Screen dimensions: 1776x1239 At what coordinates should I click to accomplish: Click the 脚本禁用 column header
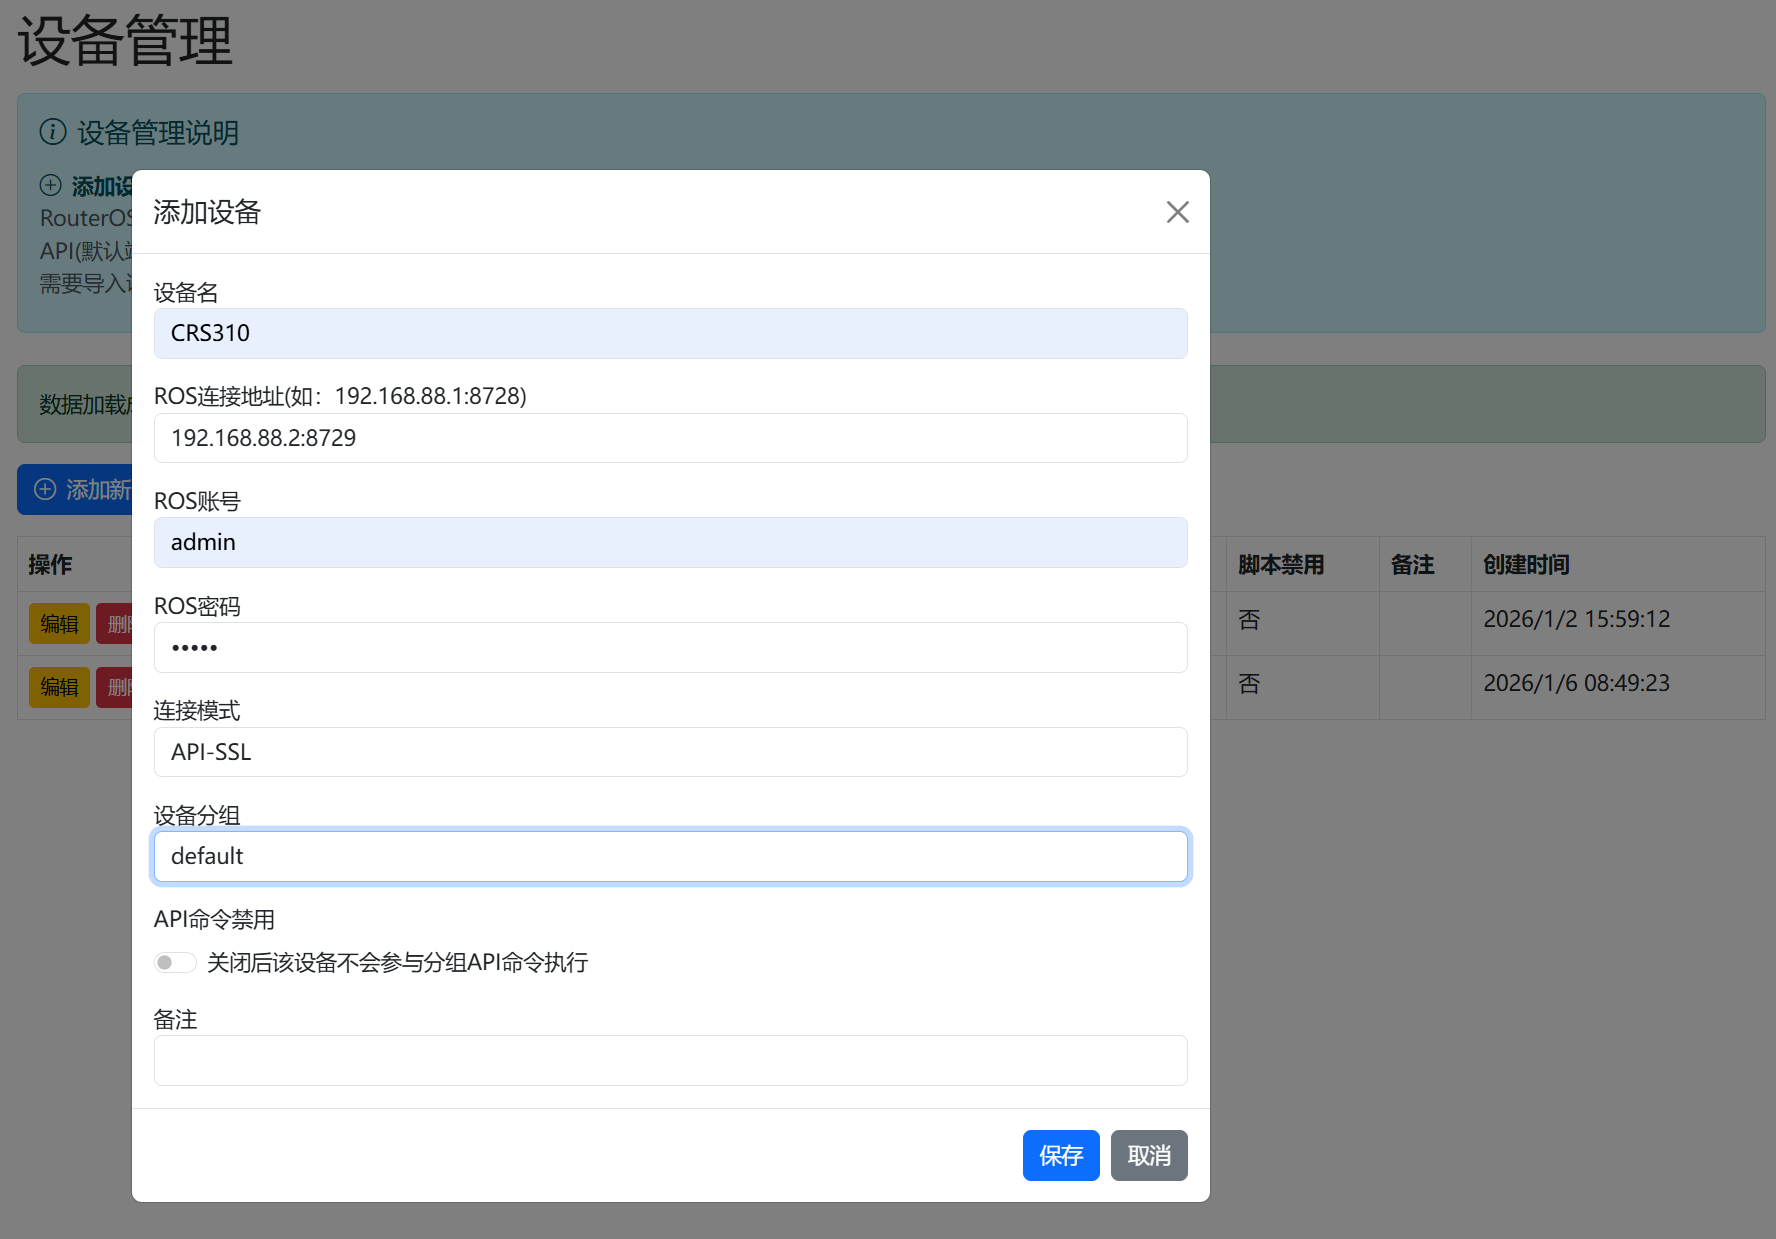[1280, 565]
